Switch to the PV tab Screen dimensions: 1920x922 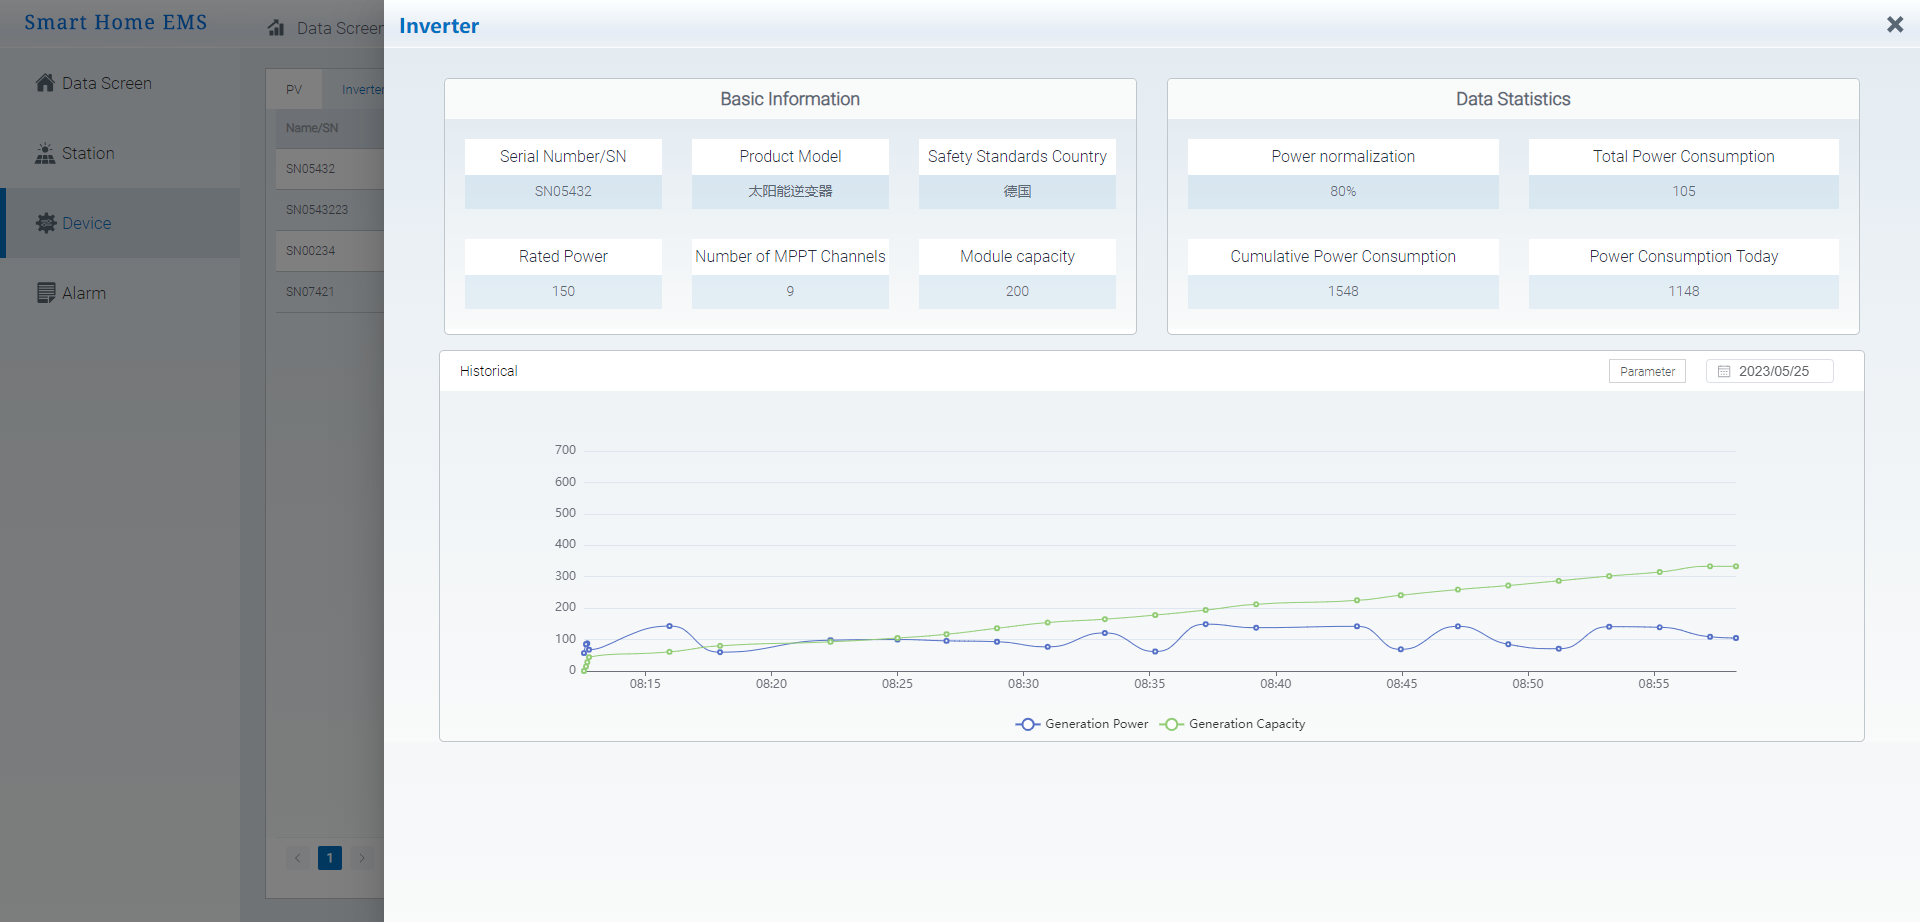pyautogui.click(x=294, y=89)
